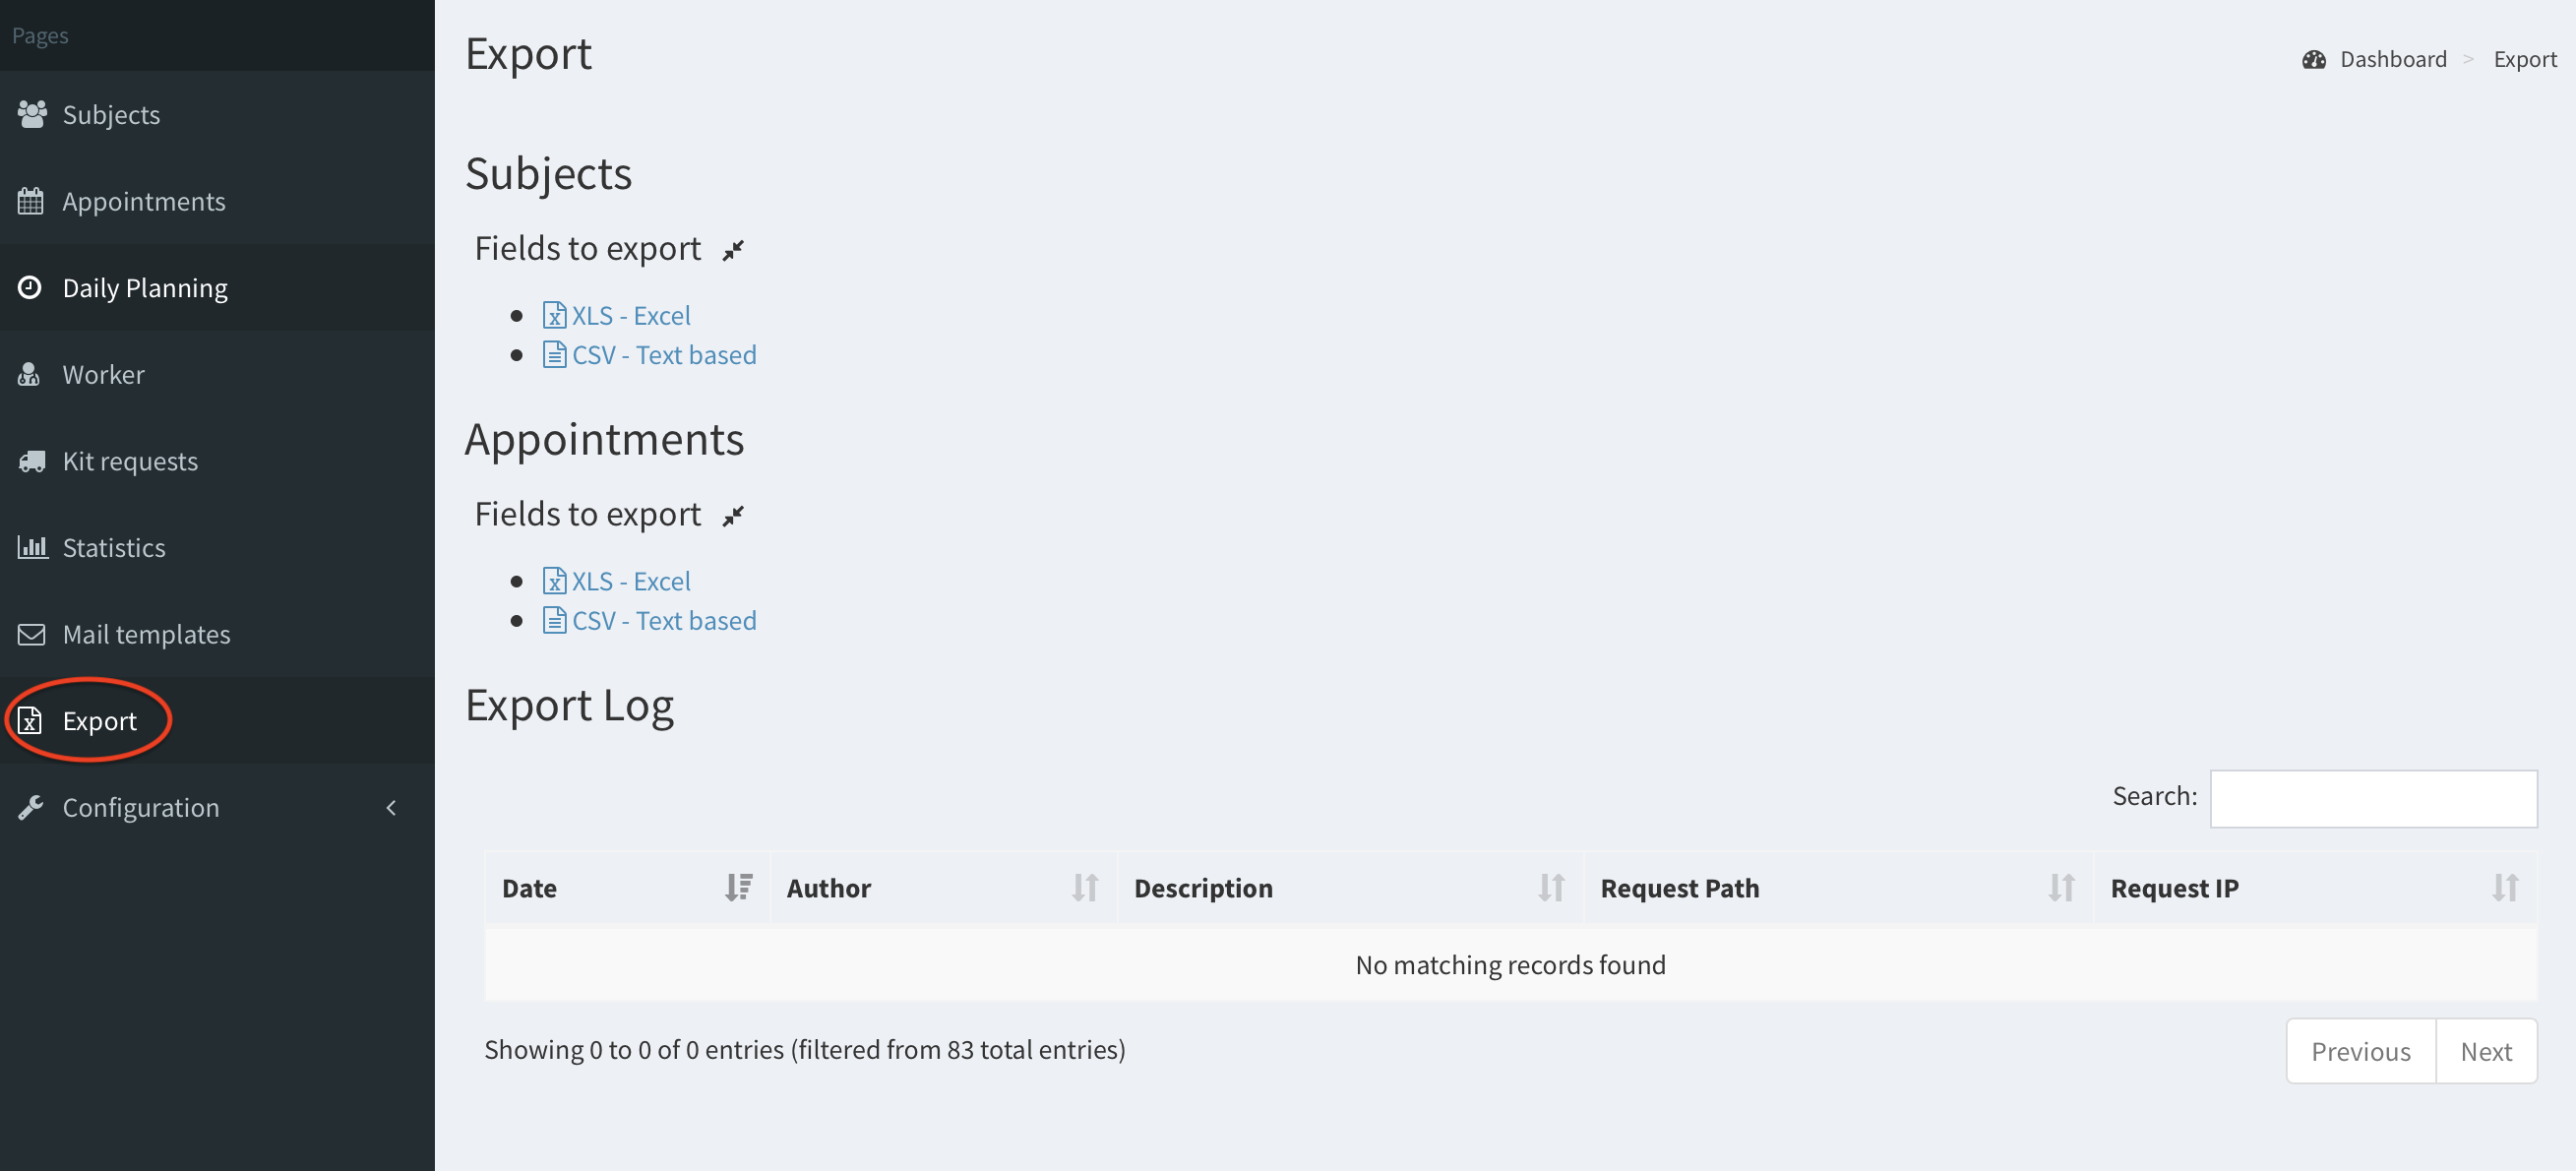Screen dimensions: 2576x1171
Task: Collapse Subjects Fields to export section
Action: [x=733, y=250]
